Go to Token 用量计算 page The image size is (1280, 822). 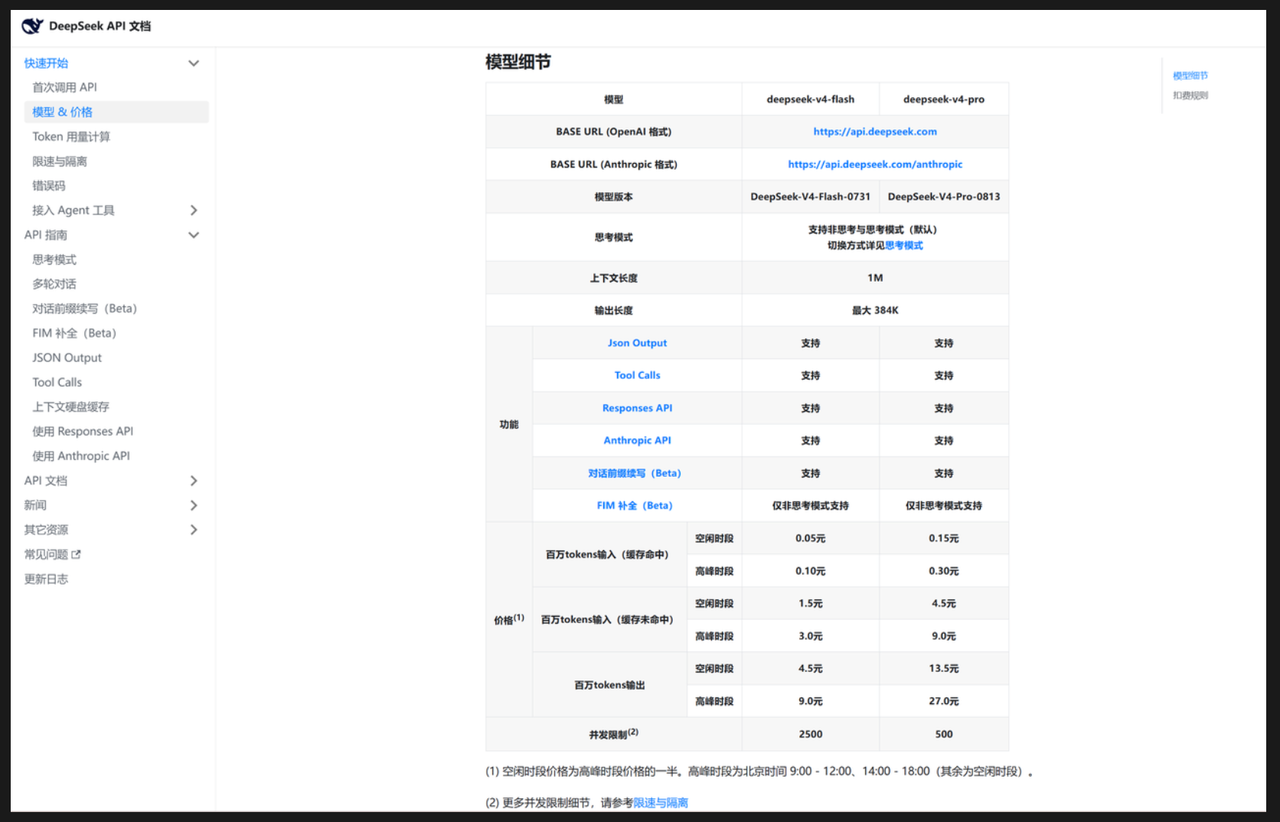pos(71,137)
